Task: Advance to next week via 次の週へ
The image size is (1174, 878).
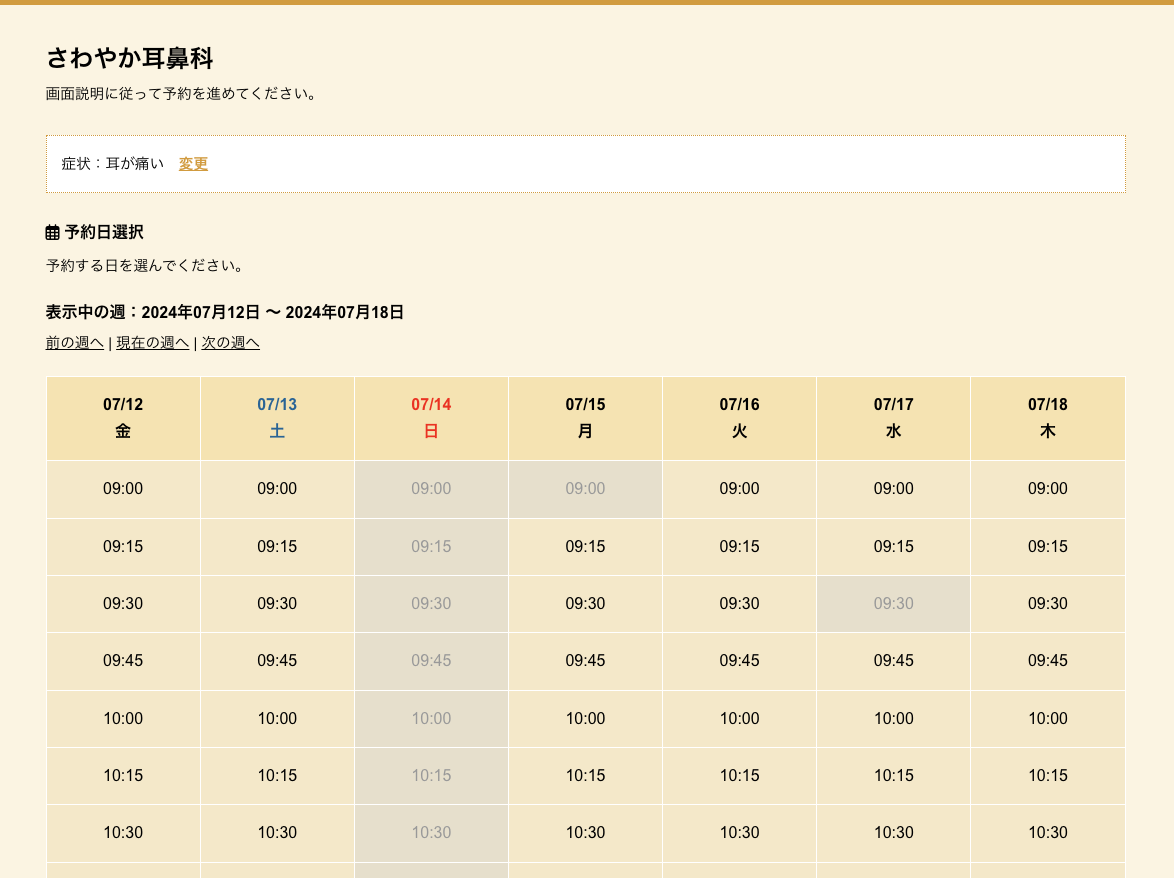Action: click(231, 343)
